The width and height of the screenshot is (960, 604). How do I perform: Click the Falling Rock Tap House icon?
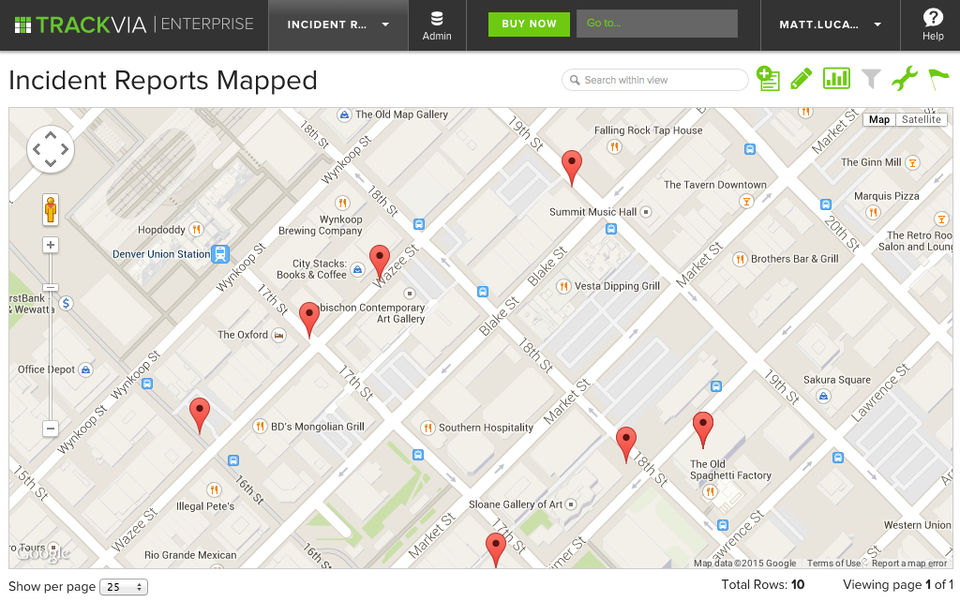click(x=614, y=146)
